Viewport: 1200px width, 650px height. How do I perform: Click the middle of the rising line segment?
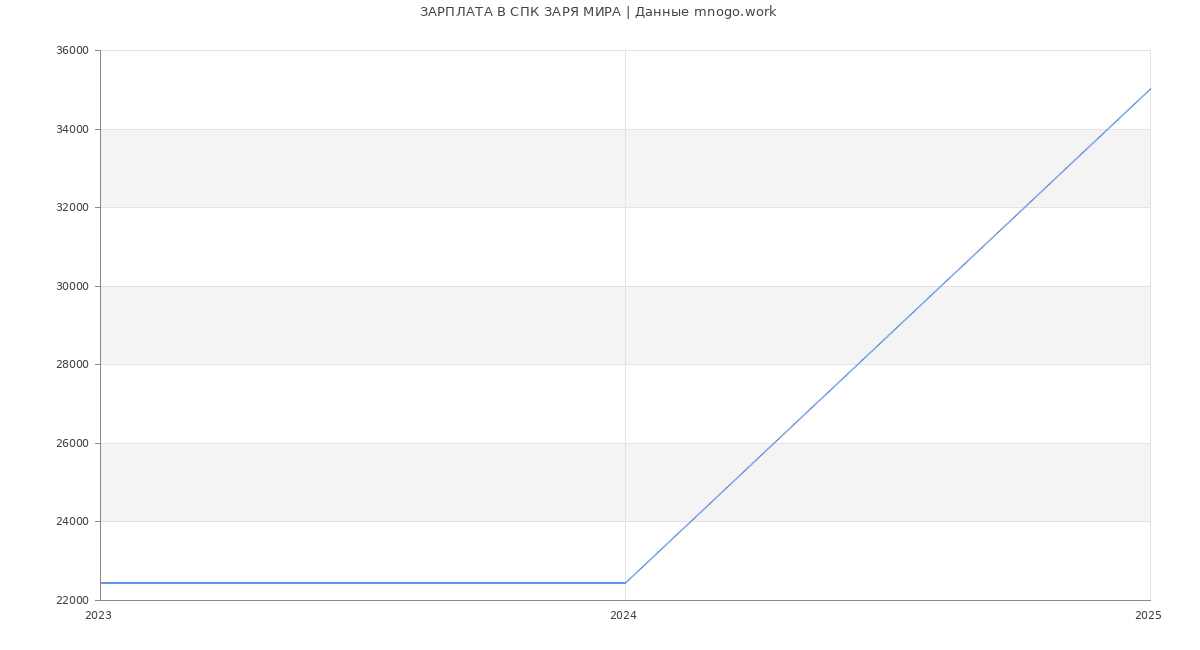click(x=888, y=336)
